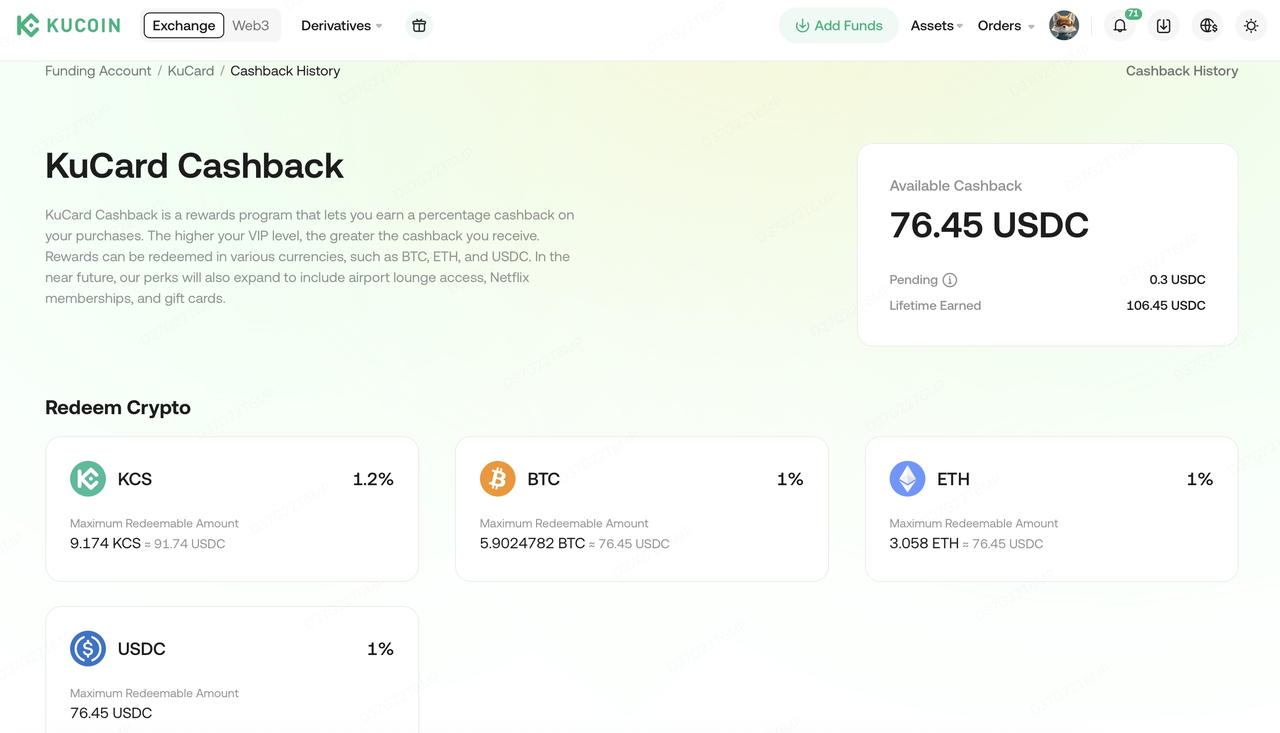The height and width of the screenshot is (733, 1280).
Task: Select the KCS redeem card
Action: pyautogui.click(x=232, y=509)
